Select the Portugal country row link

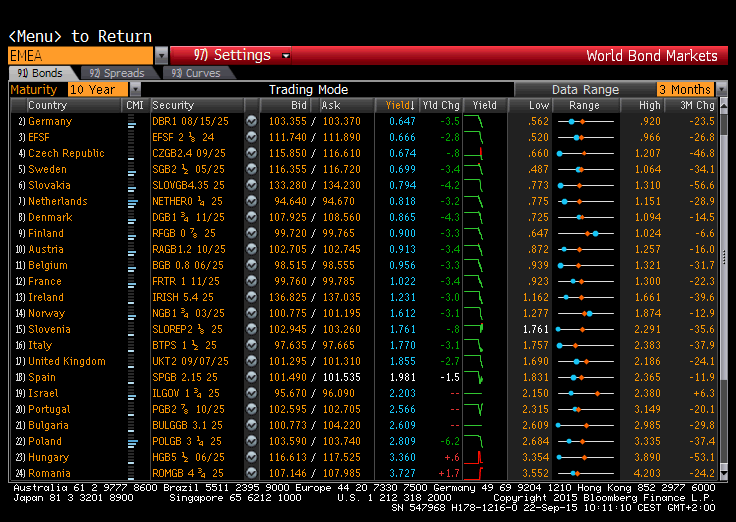(x=49, y=409)
